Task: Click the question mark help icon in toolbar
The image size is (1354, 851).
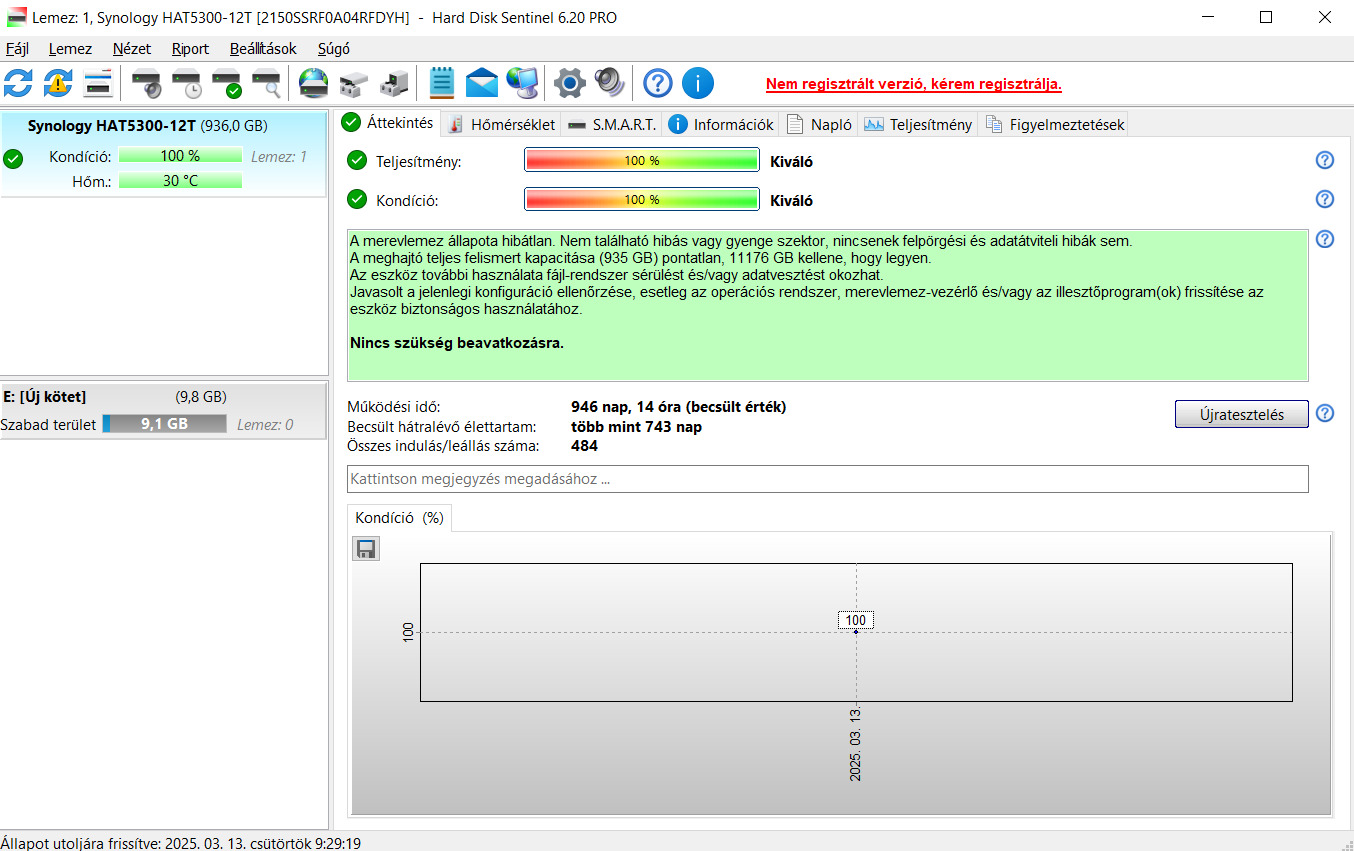Action: 657,83
